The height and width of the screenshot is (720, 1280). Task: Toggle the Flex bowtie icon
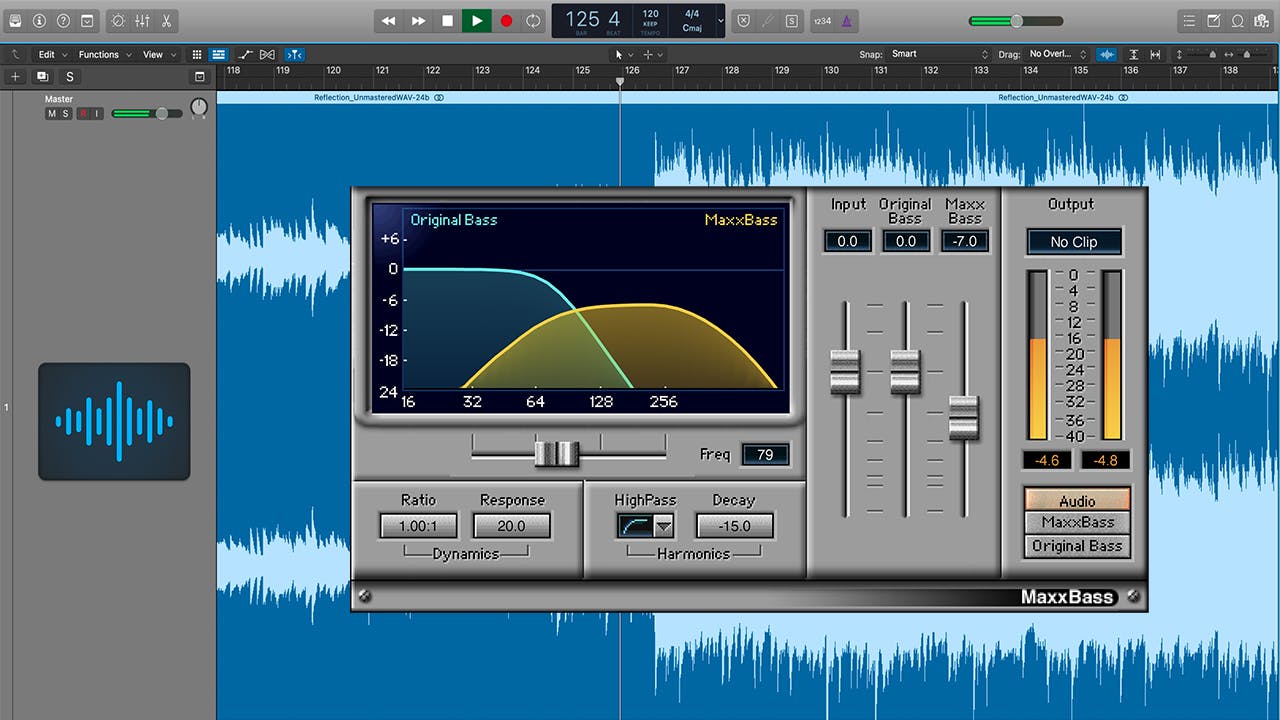click(x=267, y=54)
